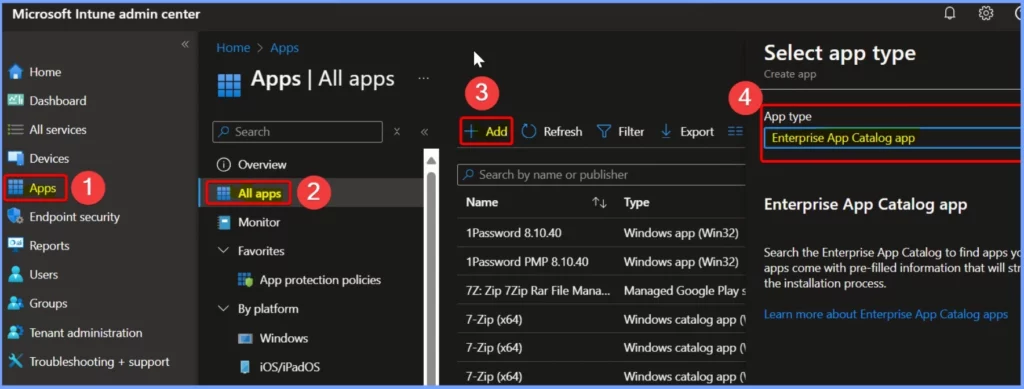Click the Apps breadcrumb link
Viewport: 1024px width, 389px height.
[x=285, y=48]
